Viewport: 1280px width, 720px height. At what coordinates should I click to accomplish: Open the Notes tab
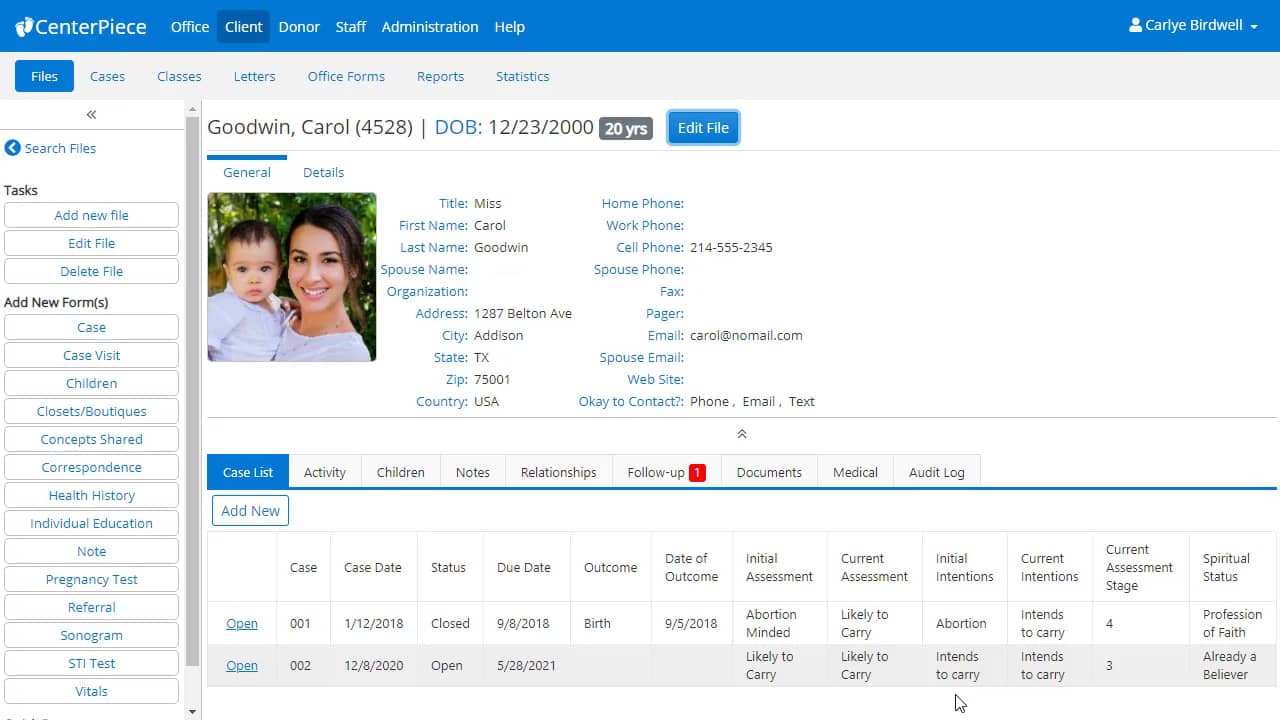click(x=472, y=472)
